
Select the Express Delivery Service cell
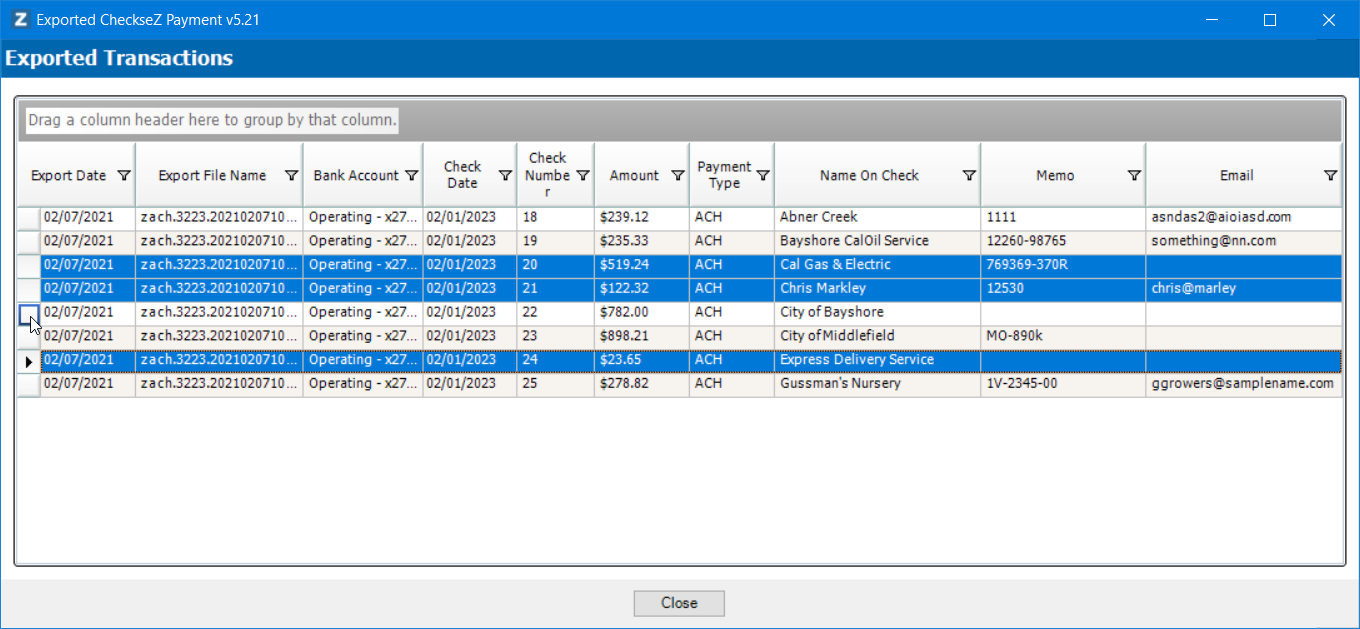tap(877, 360)
